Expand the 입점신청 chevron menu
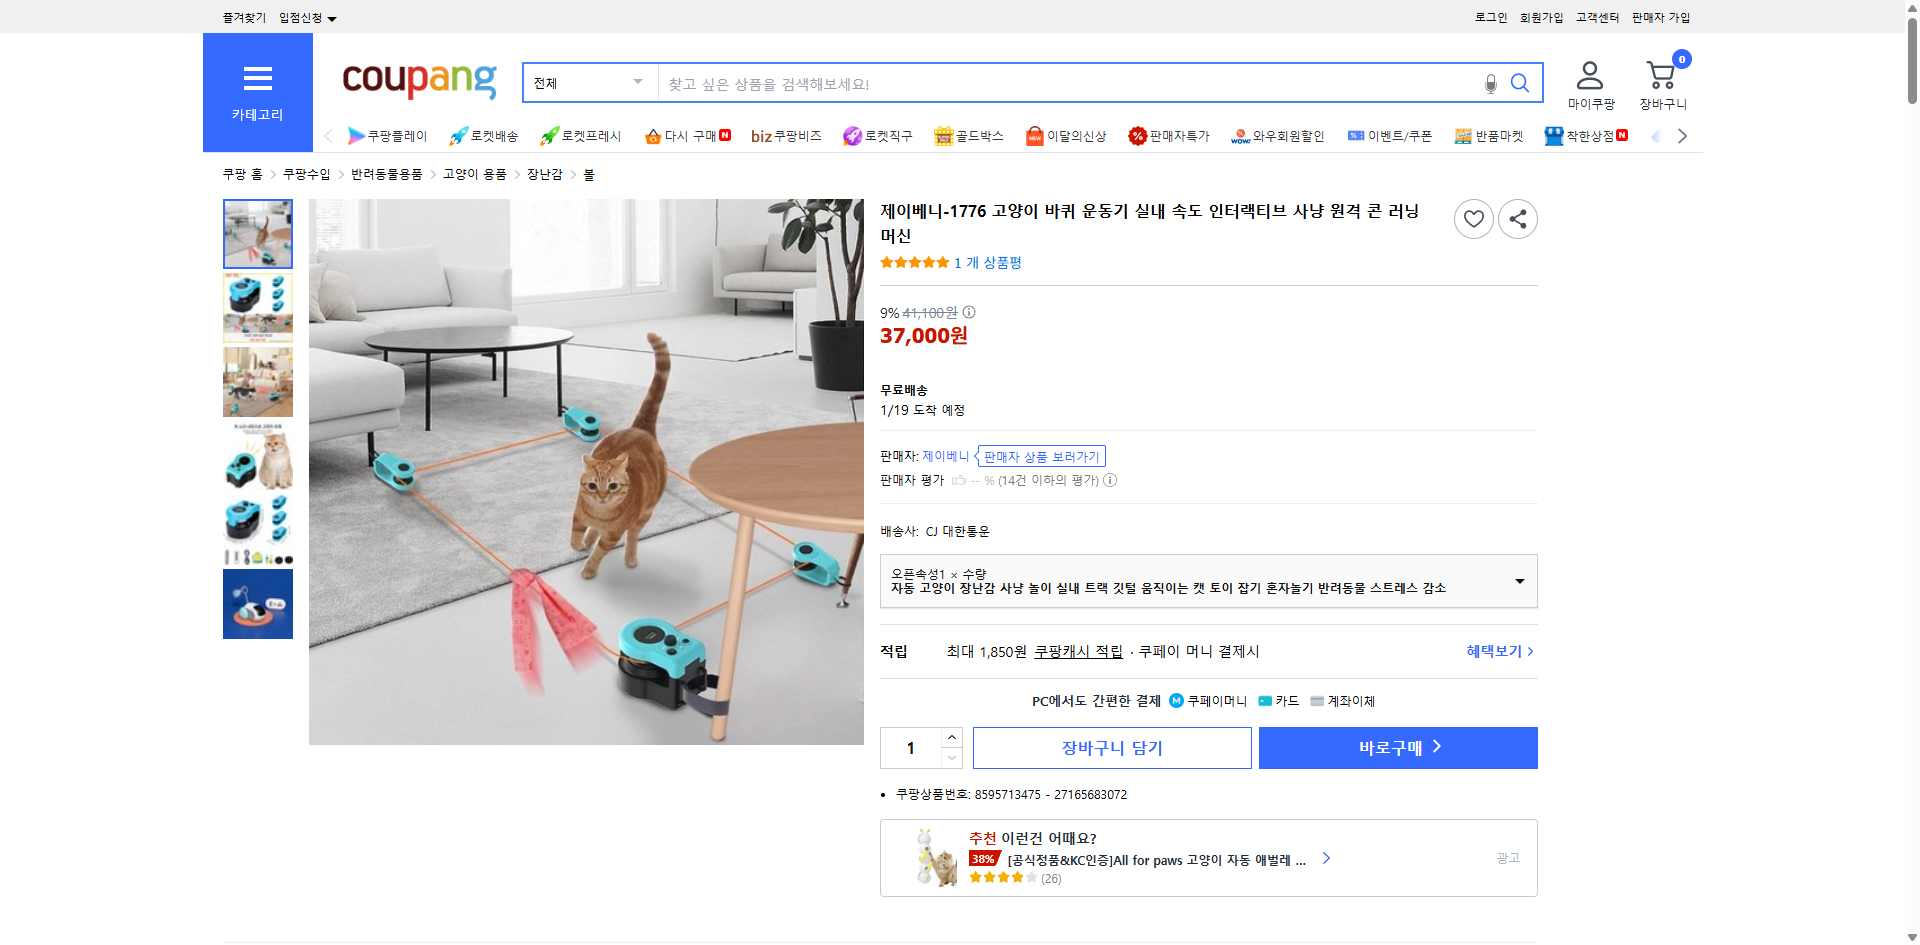The width and height of the screenshot is (1920, 945). pos(333,17)
